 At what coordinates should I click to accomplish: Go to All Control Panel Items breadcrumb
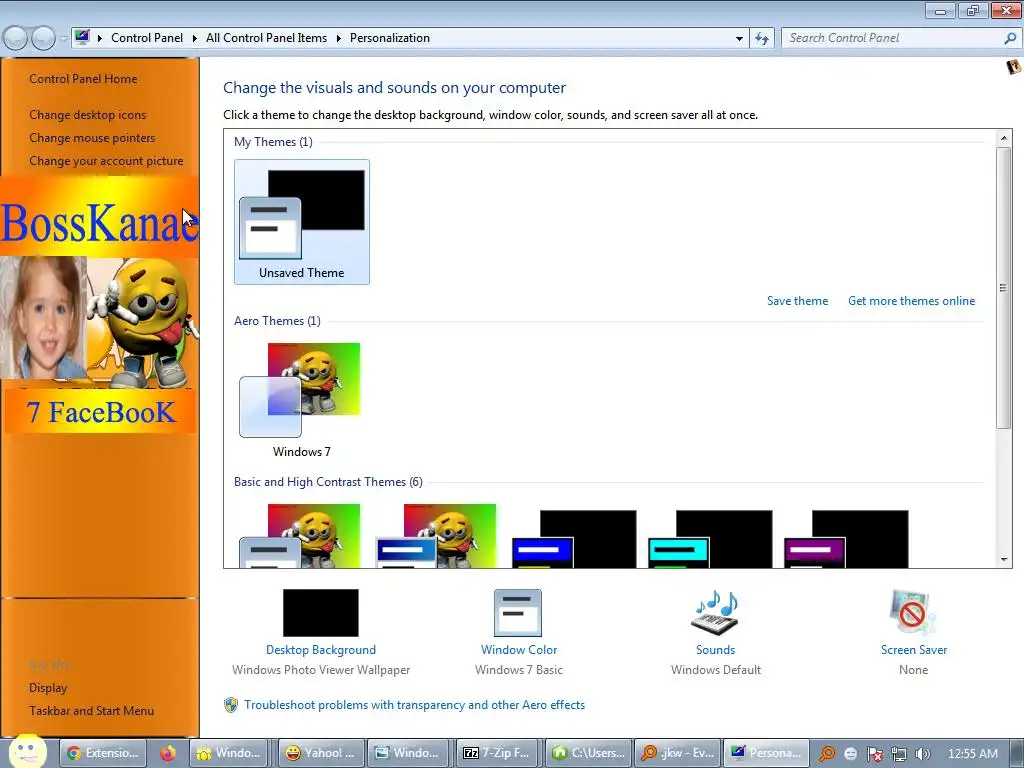click(266, 38)
